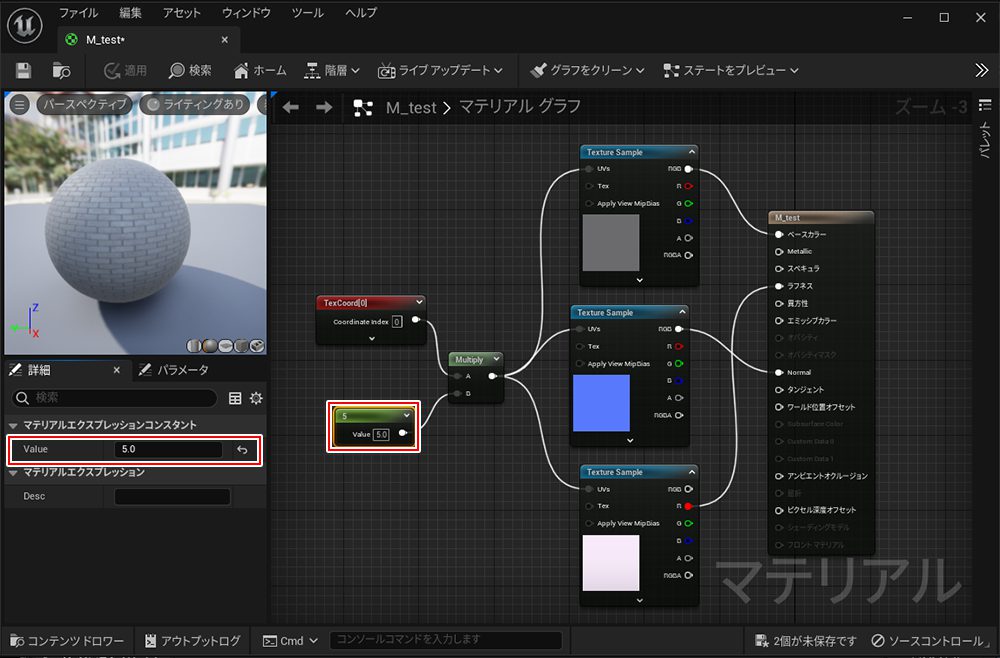The height and width of the screenshot is (658, 1000).
Task: Click the Browse to asset icon in toolbar
Action: (62, 71)
